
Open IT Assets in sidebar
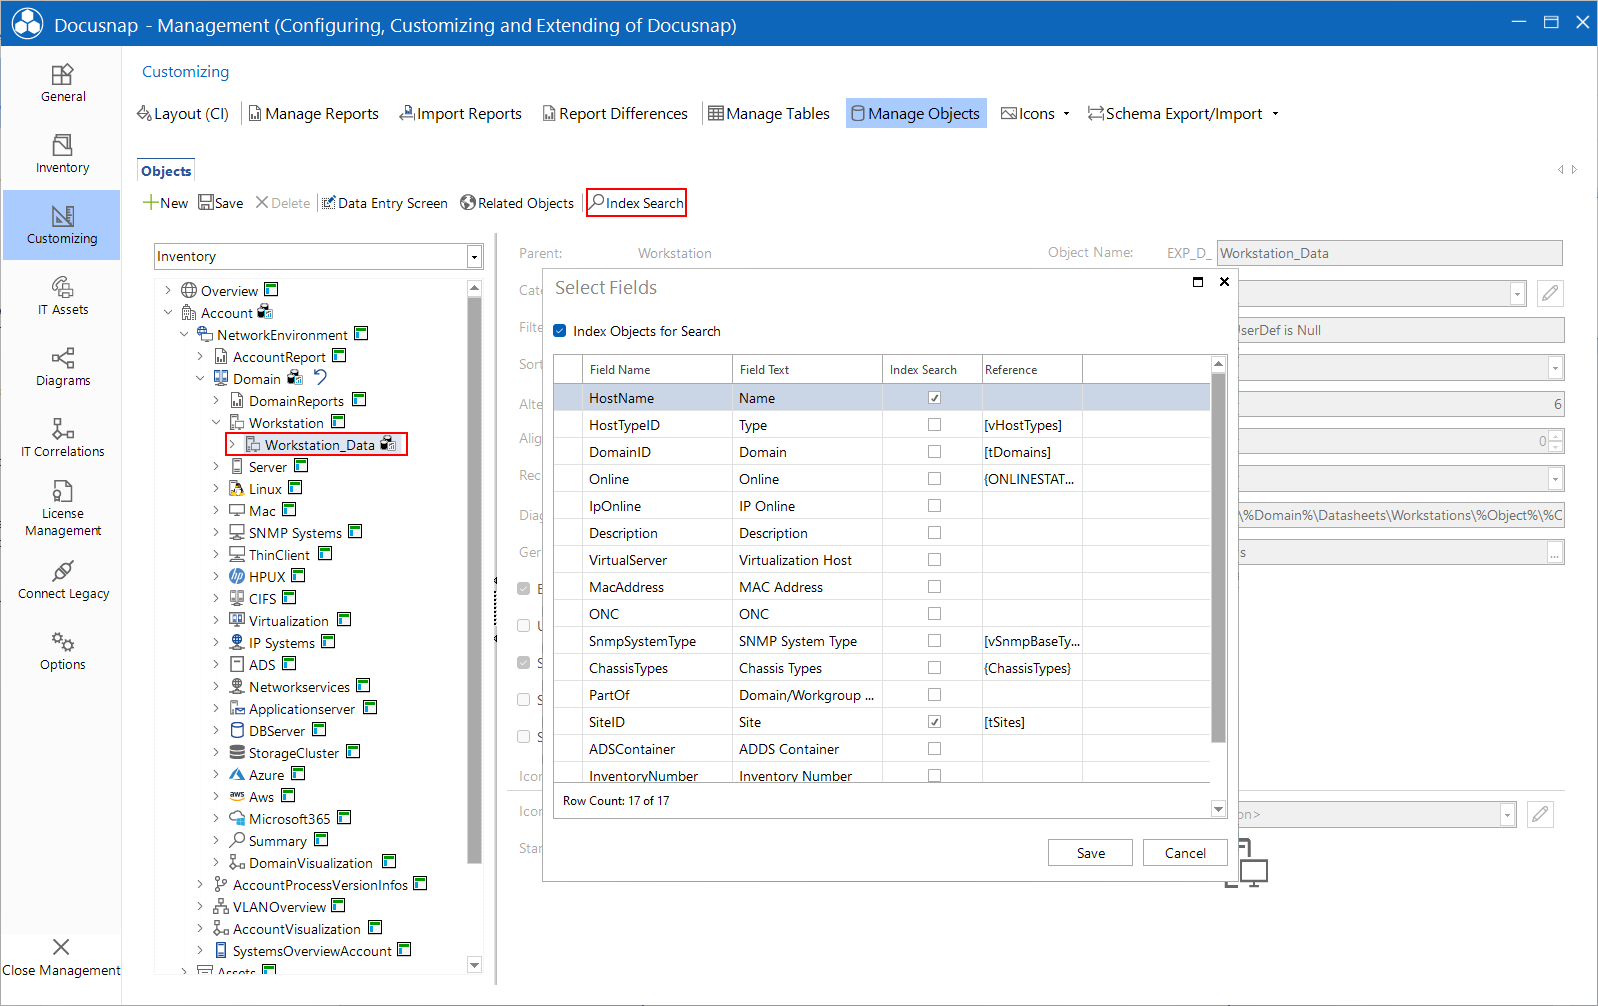[62, 296]
